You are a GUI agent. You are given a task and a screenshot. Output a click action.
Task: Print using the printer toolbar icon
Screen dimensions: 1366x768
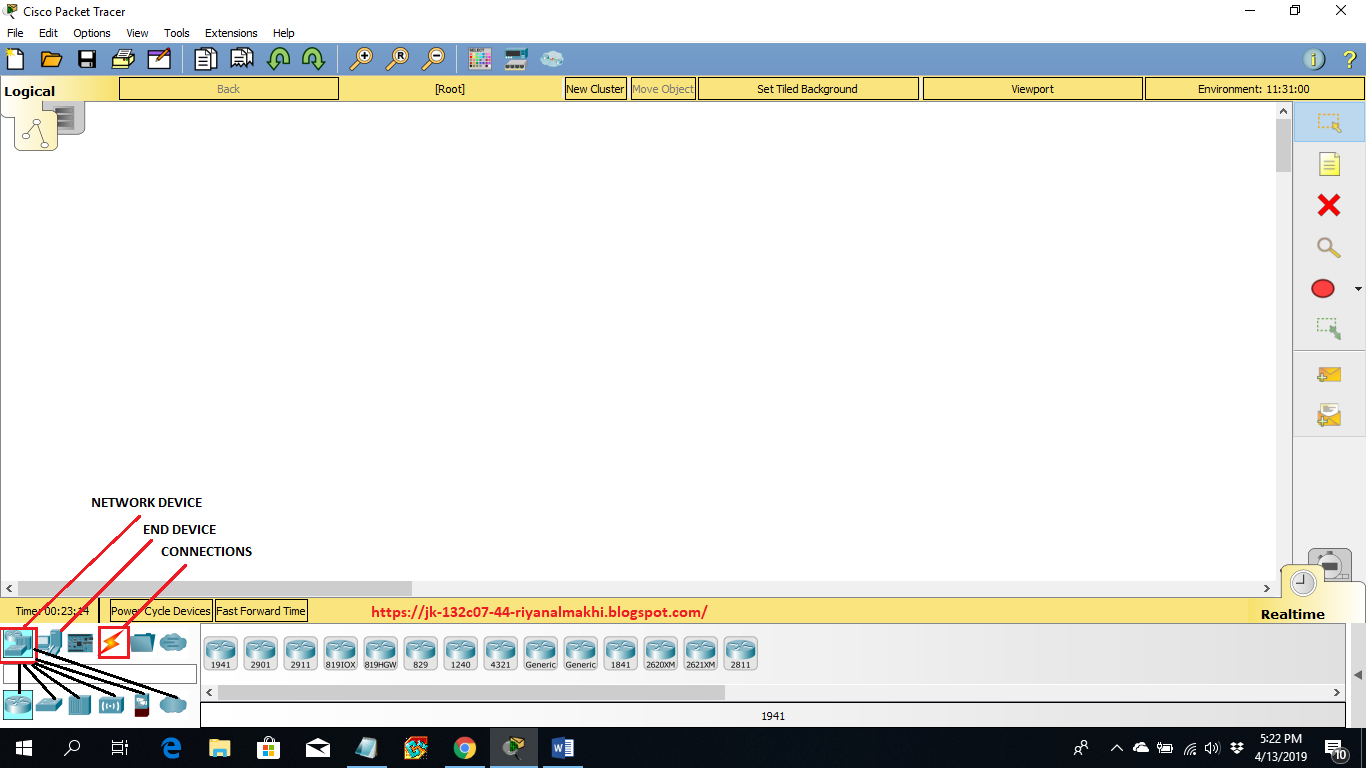123,58
